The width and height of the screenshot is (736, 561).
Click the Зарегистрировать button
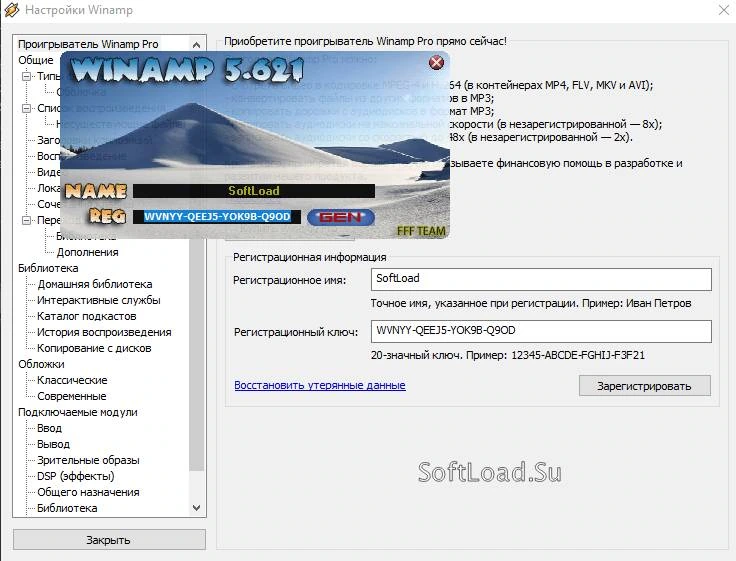point(644,386)
